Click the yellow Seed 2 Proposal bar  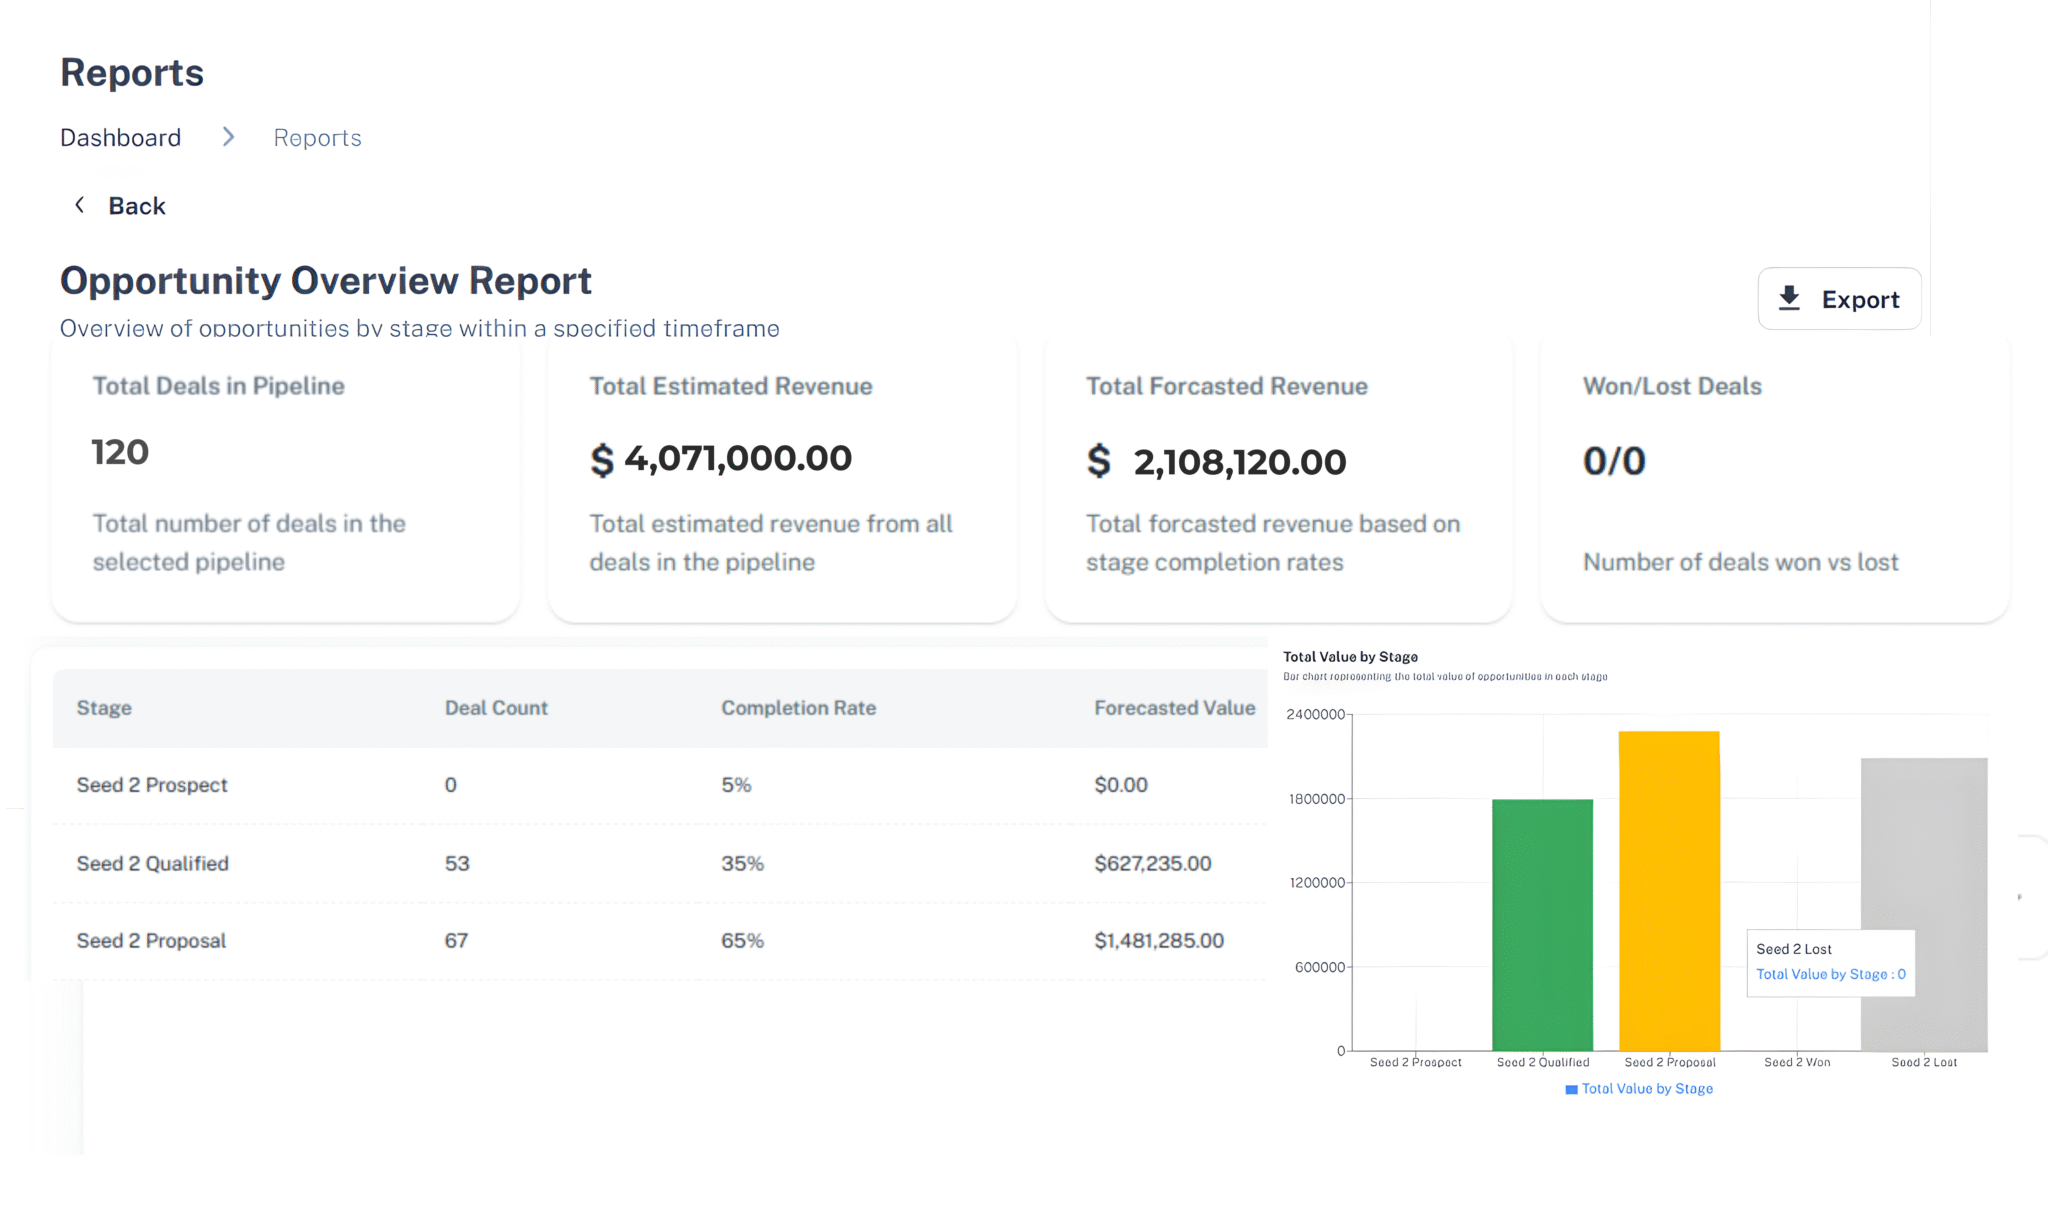pos(1669,890)
